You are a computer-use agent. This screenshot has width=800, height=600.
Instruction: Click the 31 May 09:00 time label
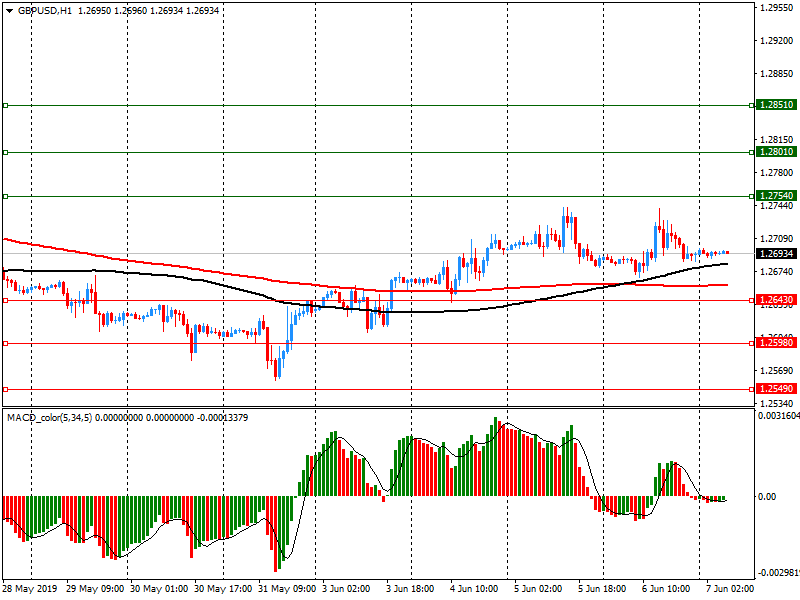[287, 589]
